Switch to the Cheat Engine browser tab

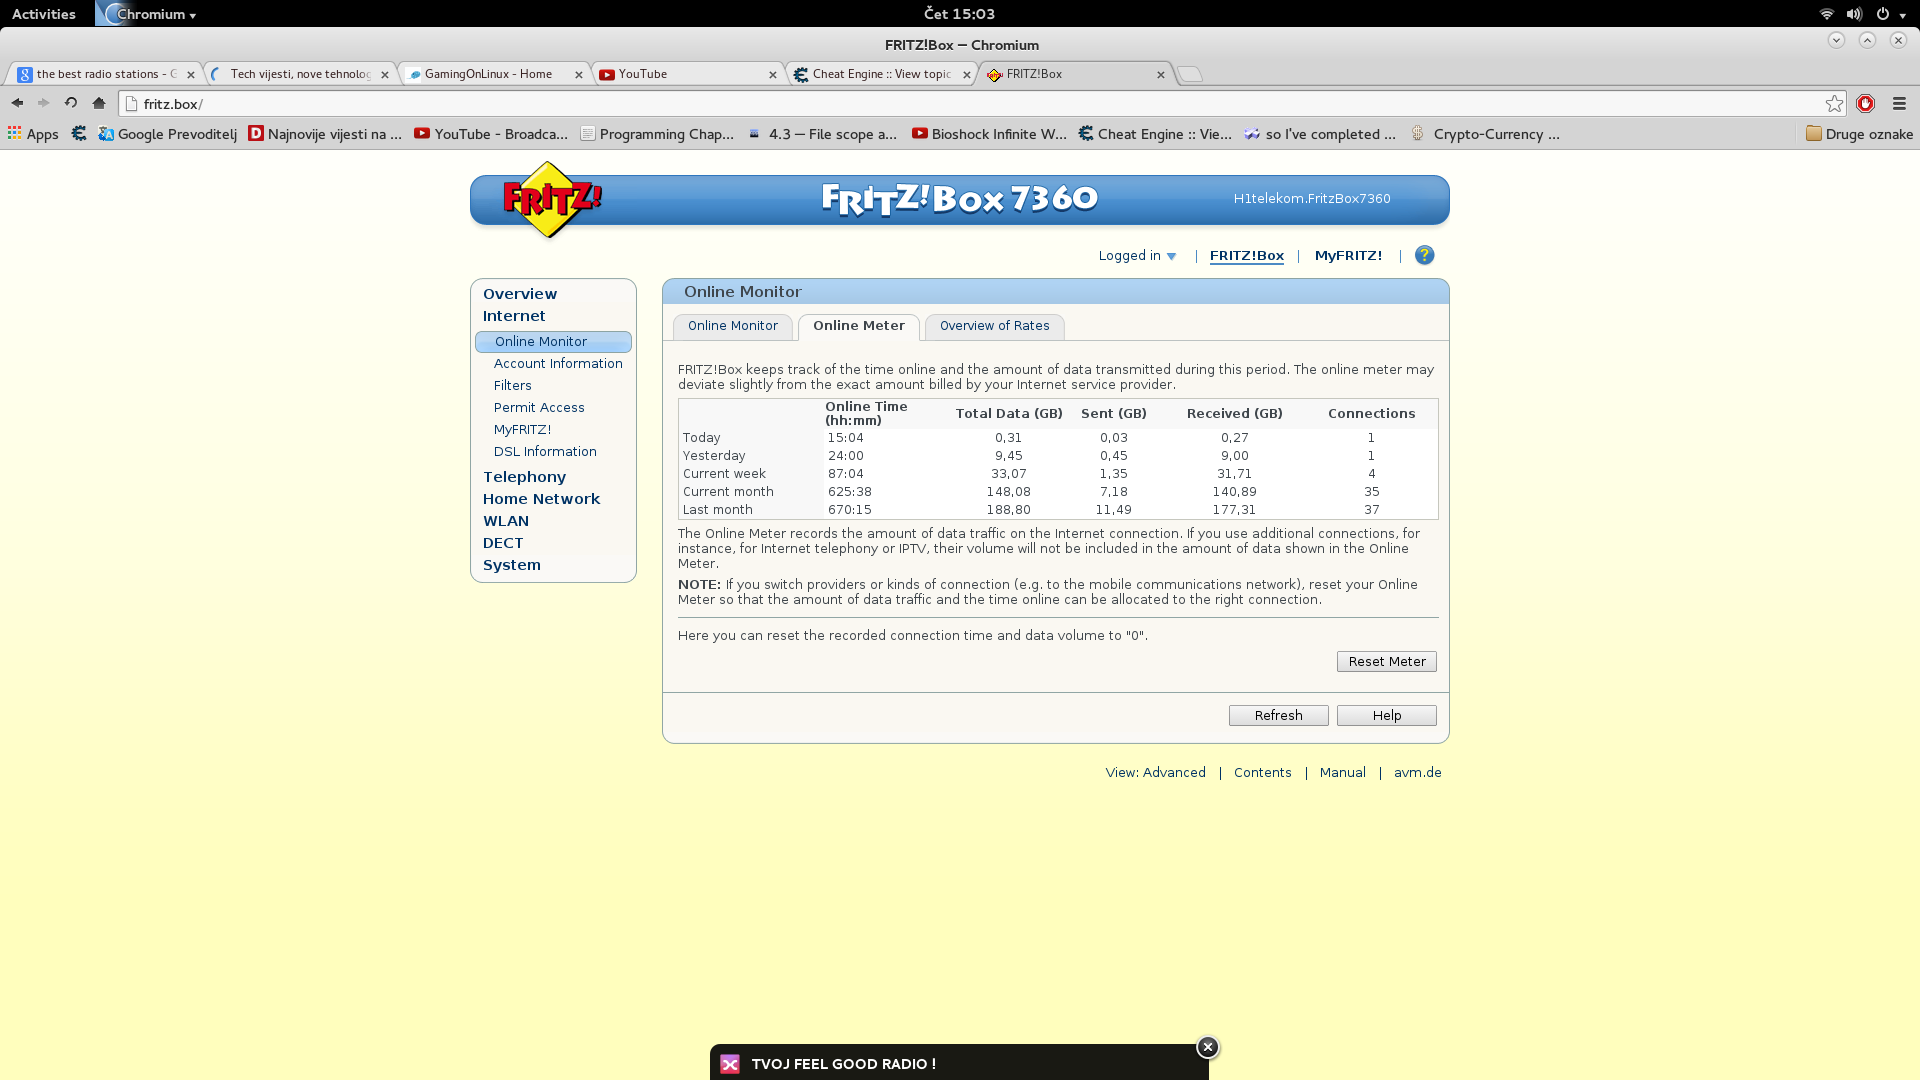(882, 74)
